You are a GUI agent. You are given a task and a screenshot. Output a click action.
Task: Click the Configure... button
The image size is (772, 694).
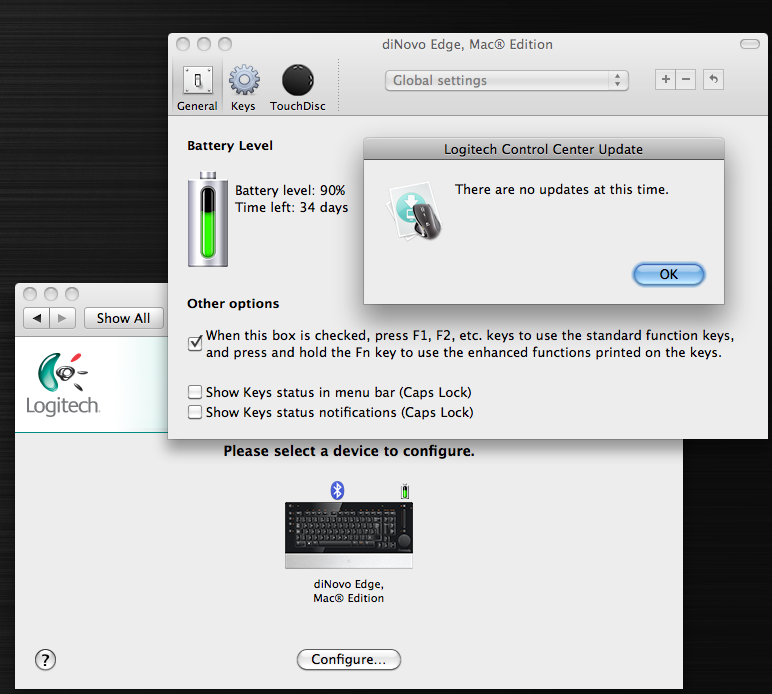(349, 660)
